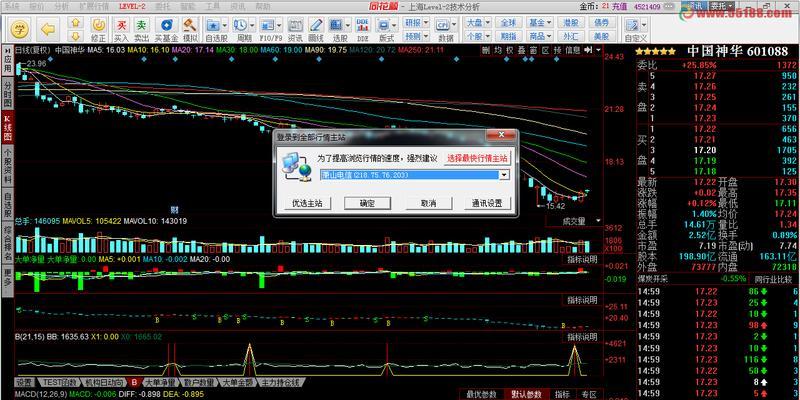
Task: Click the 周期 period clock icon
Action: tap(241, 24)
